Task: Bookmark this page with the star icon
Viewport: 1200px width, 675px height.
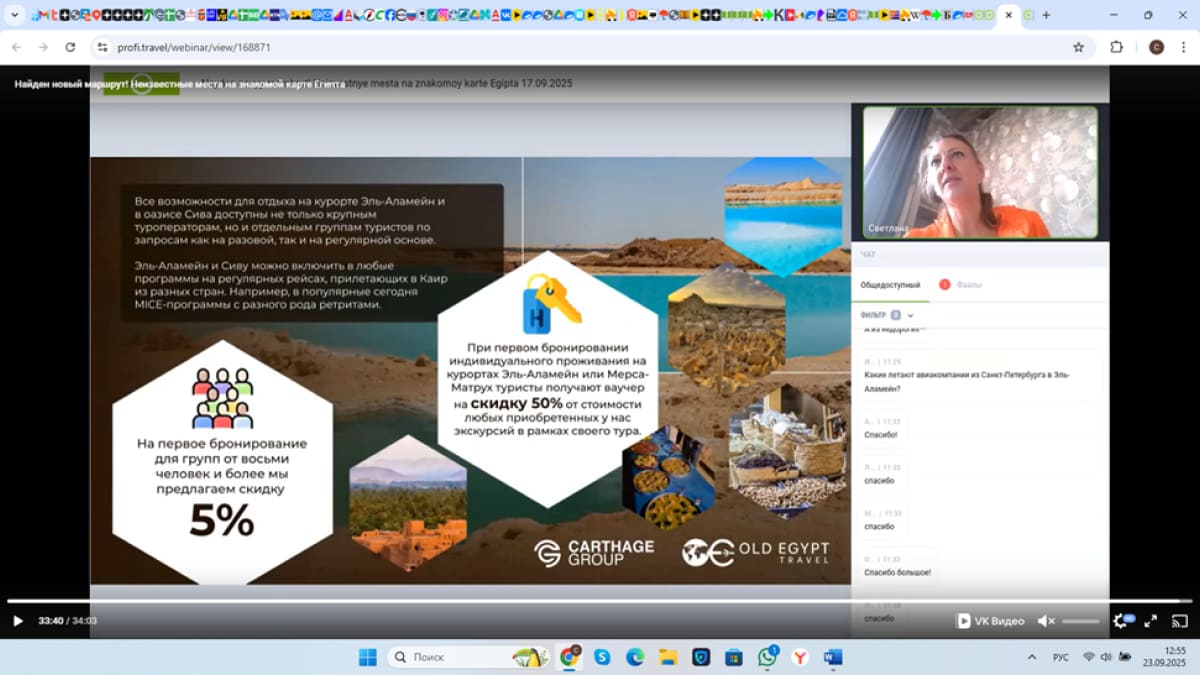Action: pos(1078,47)
